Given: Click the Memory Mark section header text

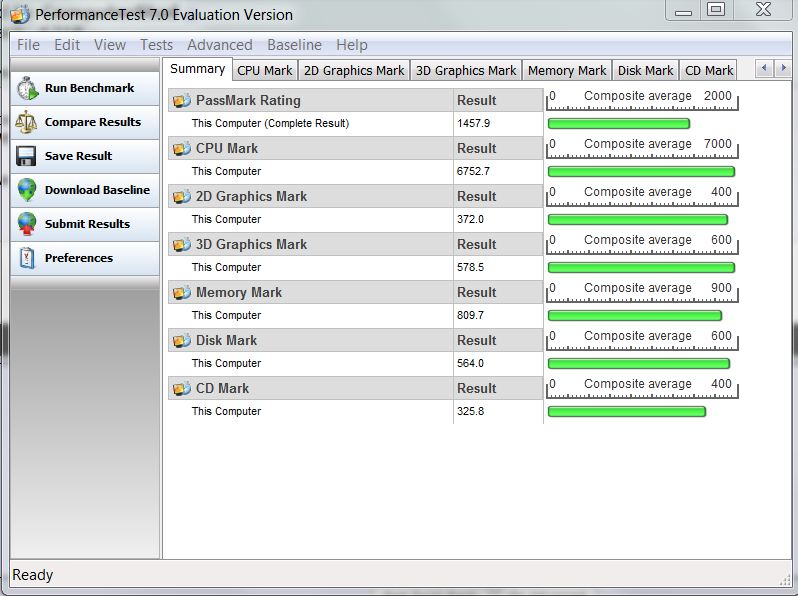Looking at the screenshot, I should [x=239, y=293].
